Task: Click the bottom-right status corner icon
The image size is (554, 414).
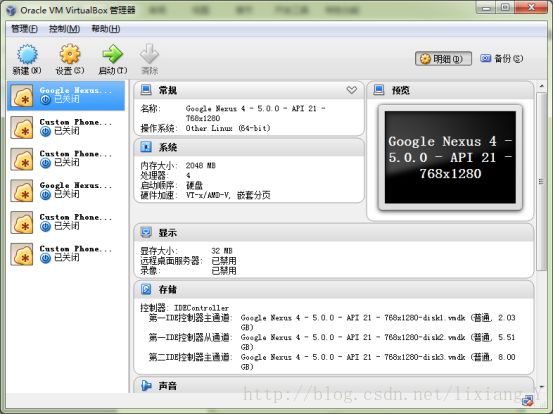Action: (x=528, y=401)
